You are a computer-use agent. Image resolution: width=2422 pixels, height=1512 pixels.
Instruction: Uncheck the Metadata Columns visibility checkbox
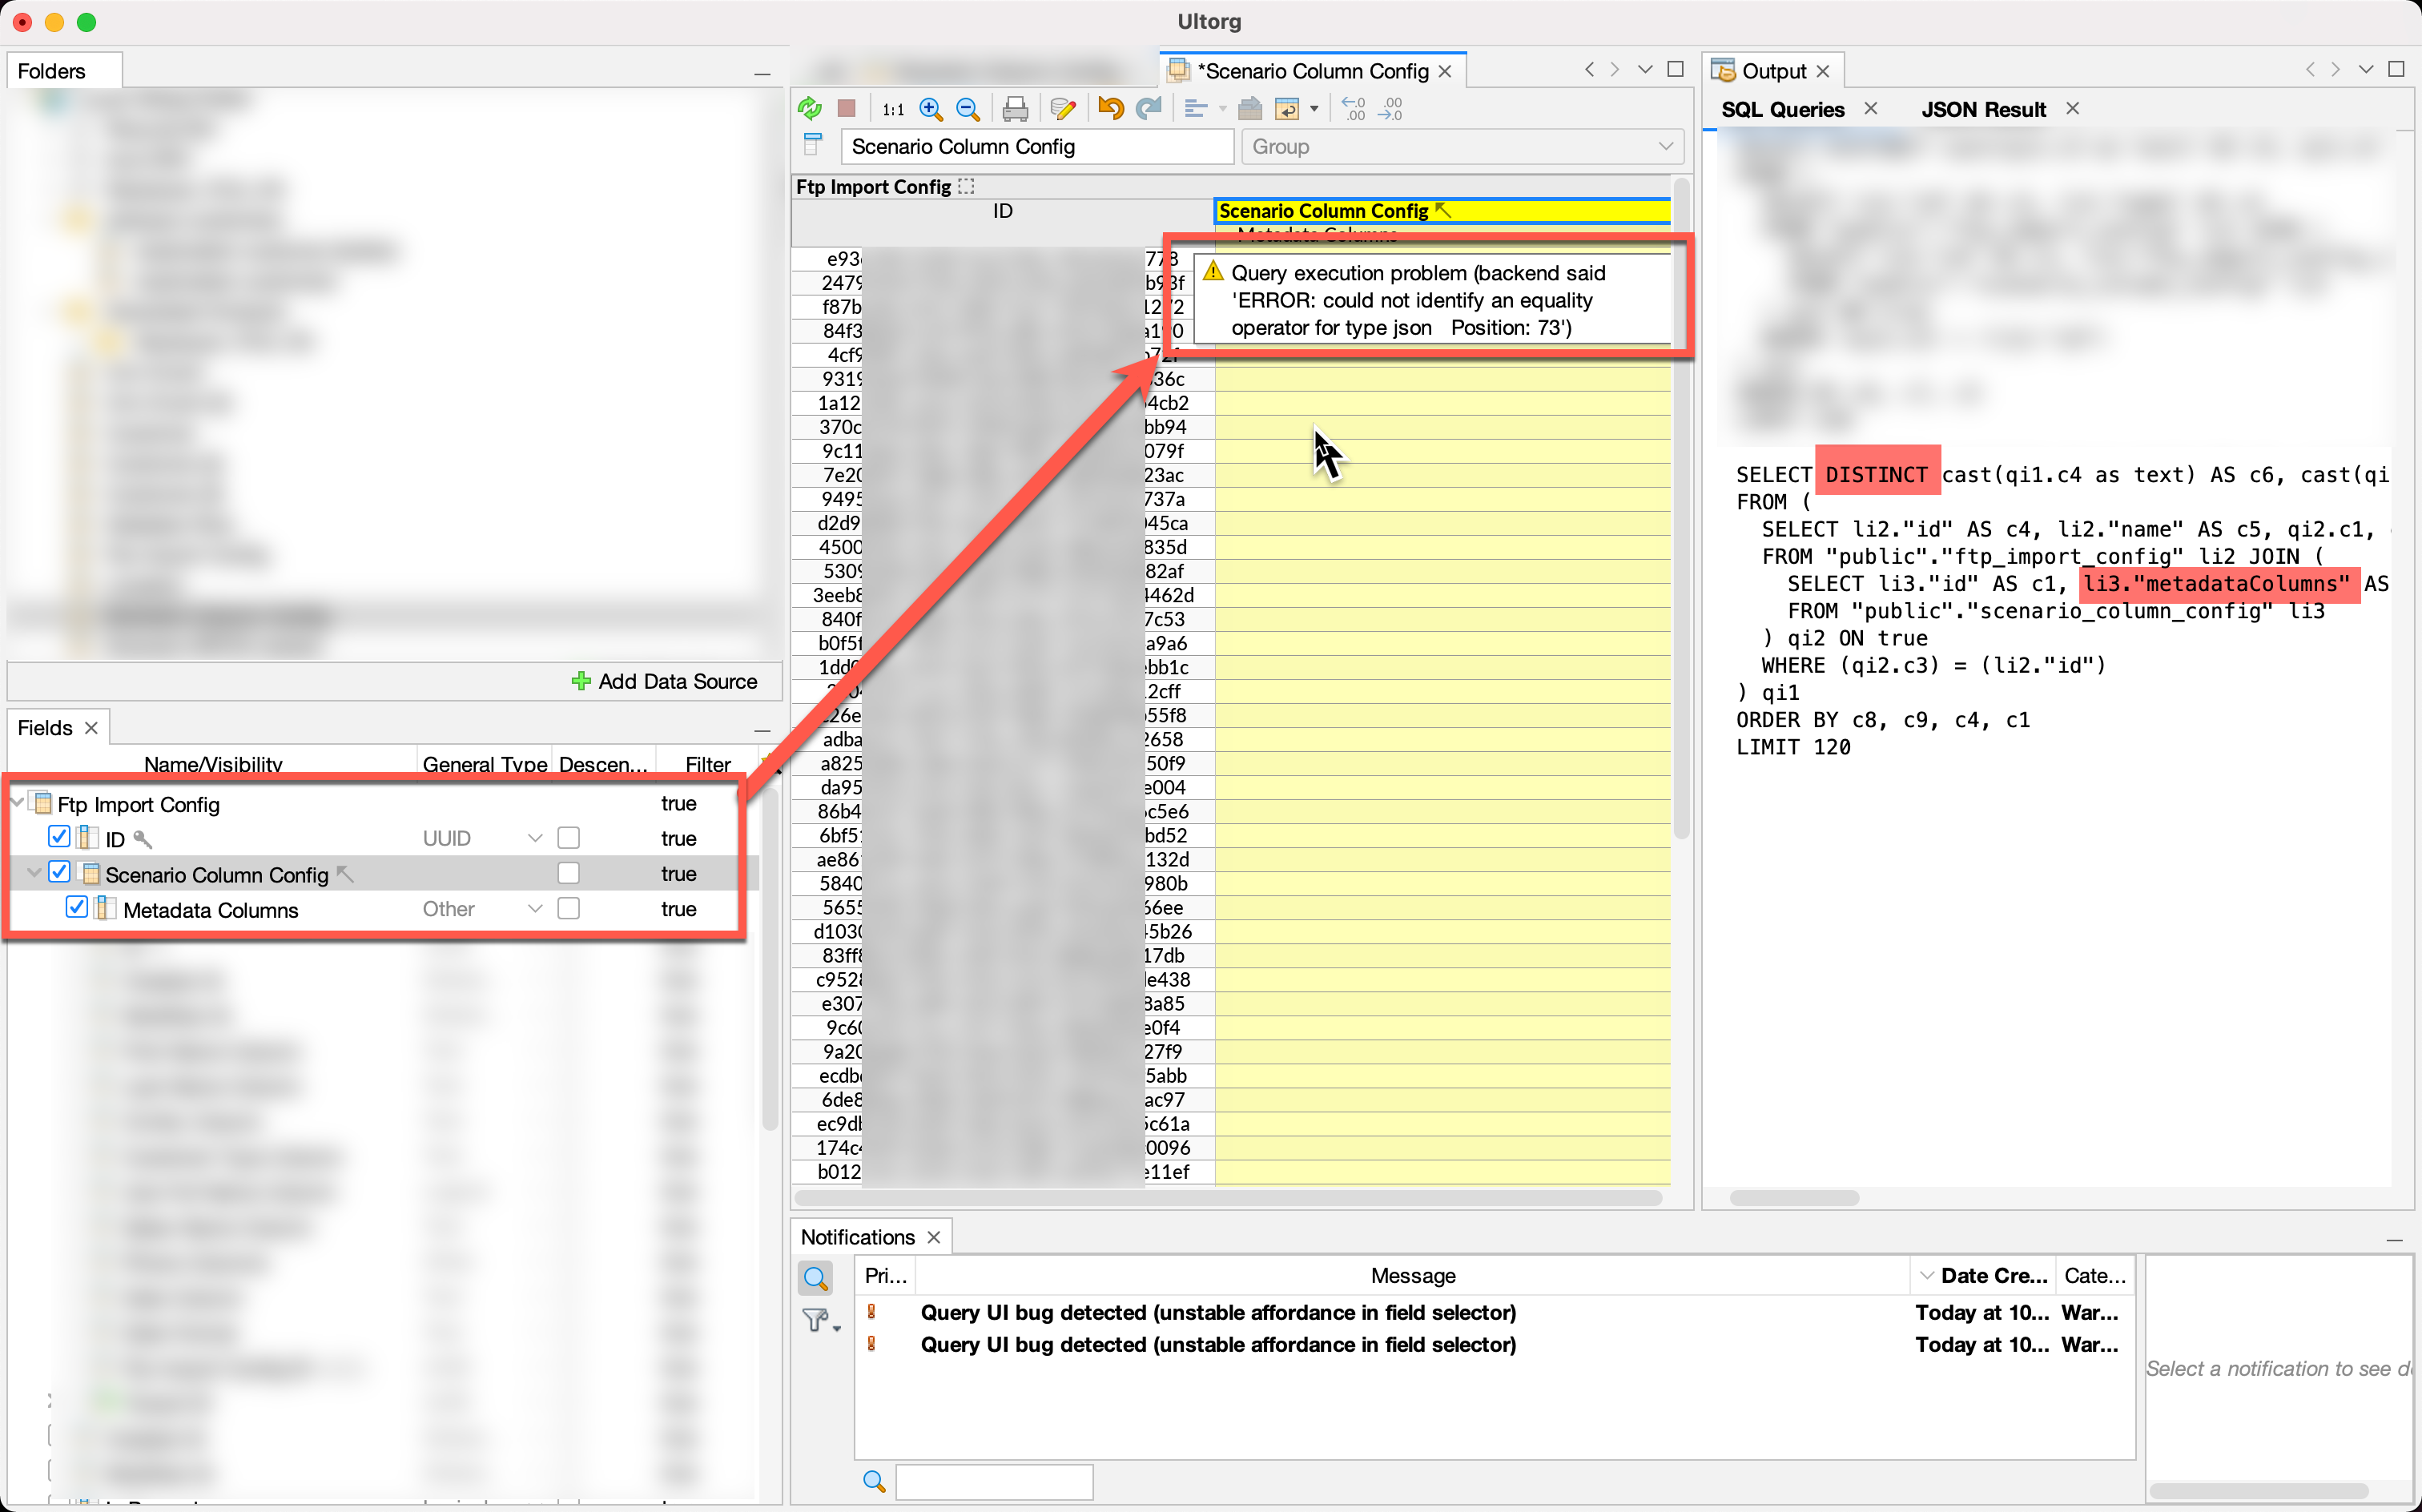click(x=76, y=908)
